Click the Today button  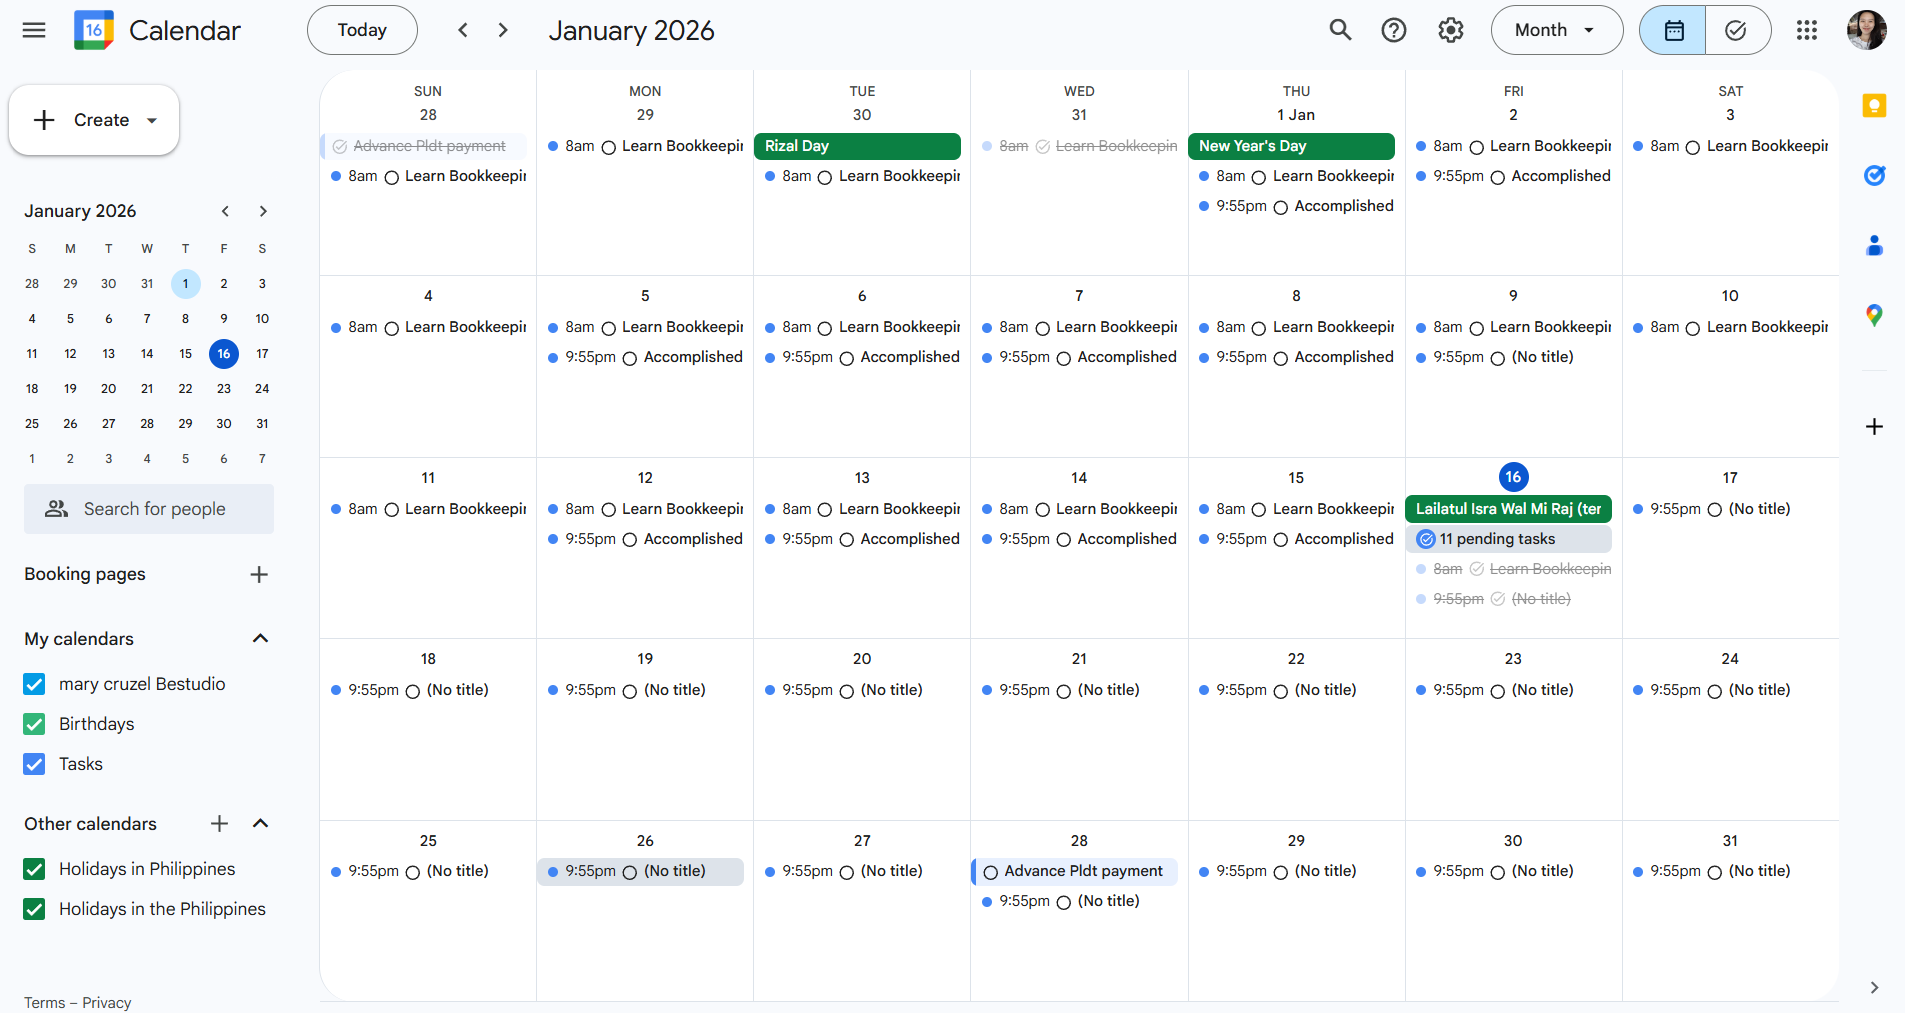(x=362, y=30)
